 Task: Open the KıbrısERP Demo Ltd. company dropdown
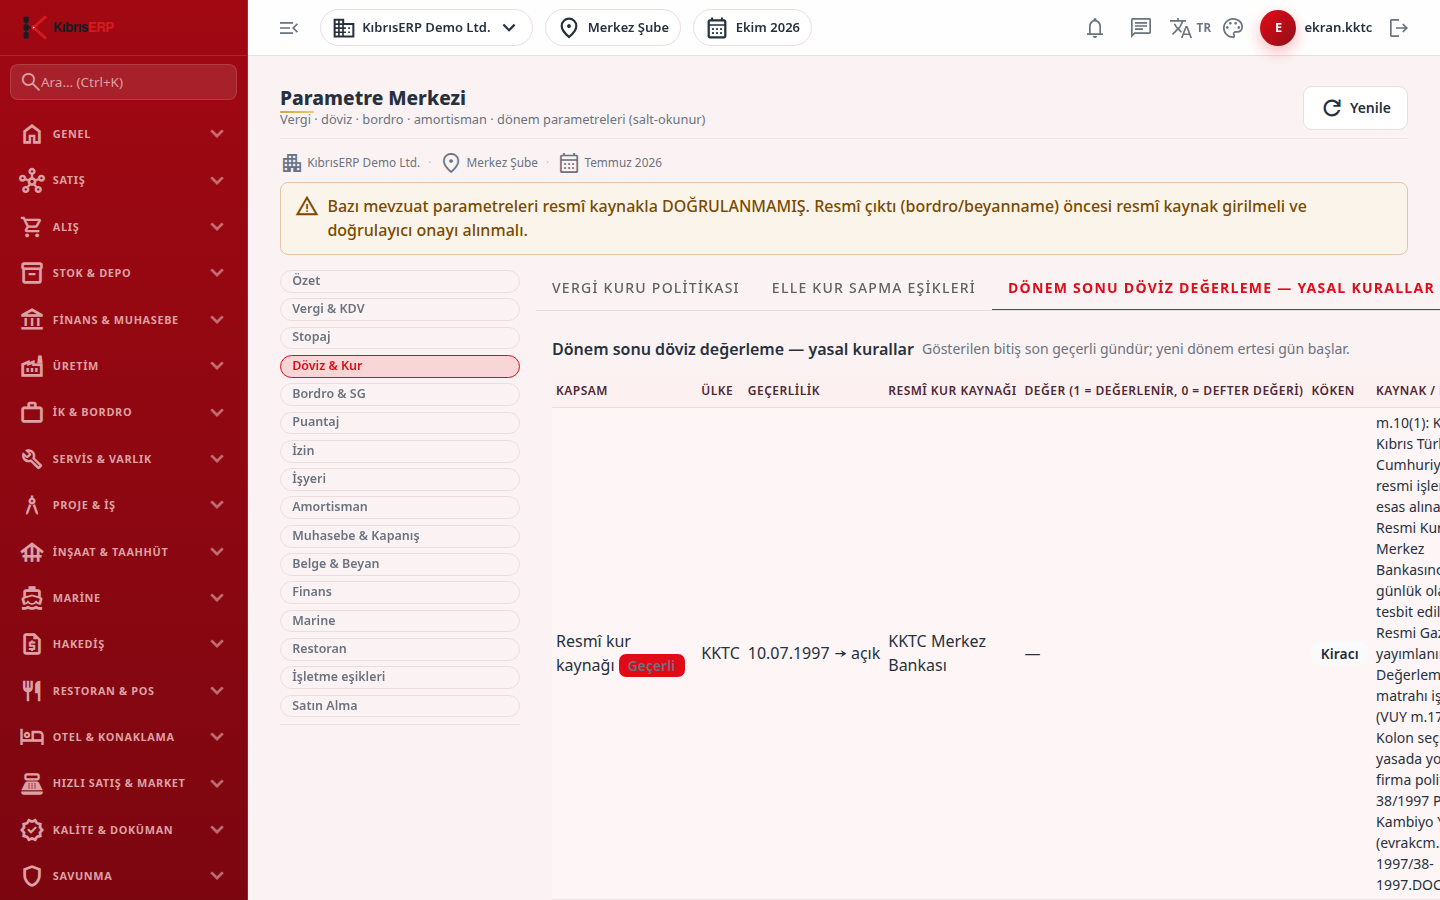pyautogui.click(x=426, y=28)
